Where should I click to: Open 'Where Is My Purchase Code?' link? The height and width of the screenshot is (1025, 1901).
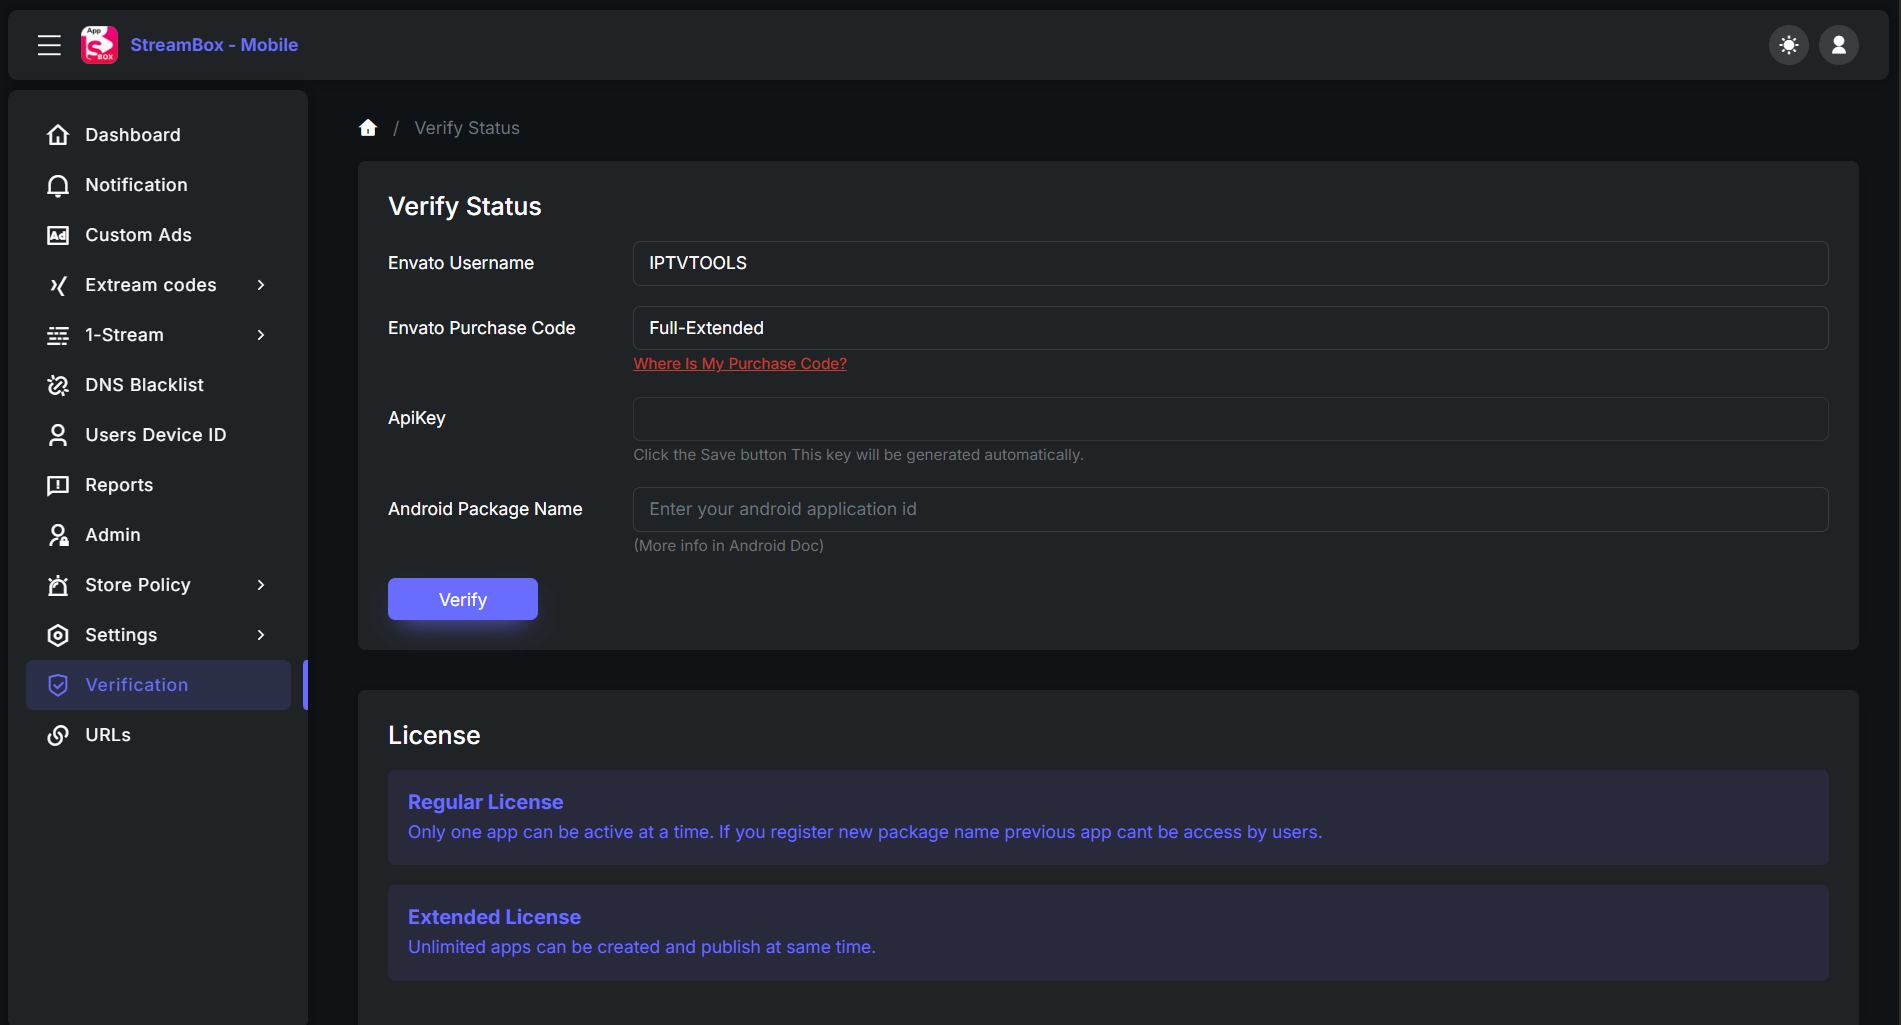tap(740, 364)
